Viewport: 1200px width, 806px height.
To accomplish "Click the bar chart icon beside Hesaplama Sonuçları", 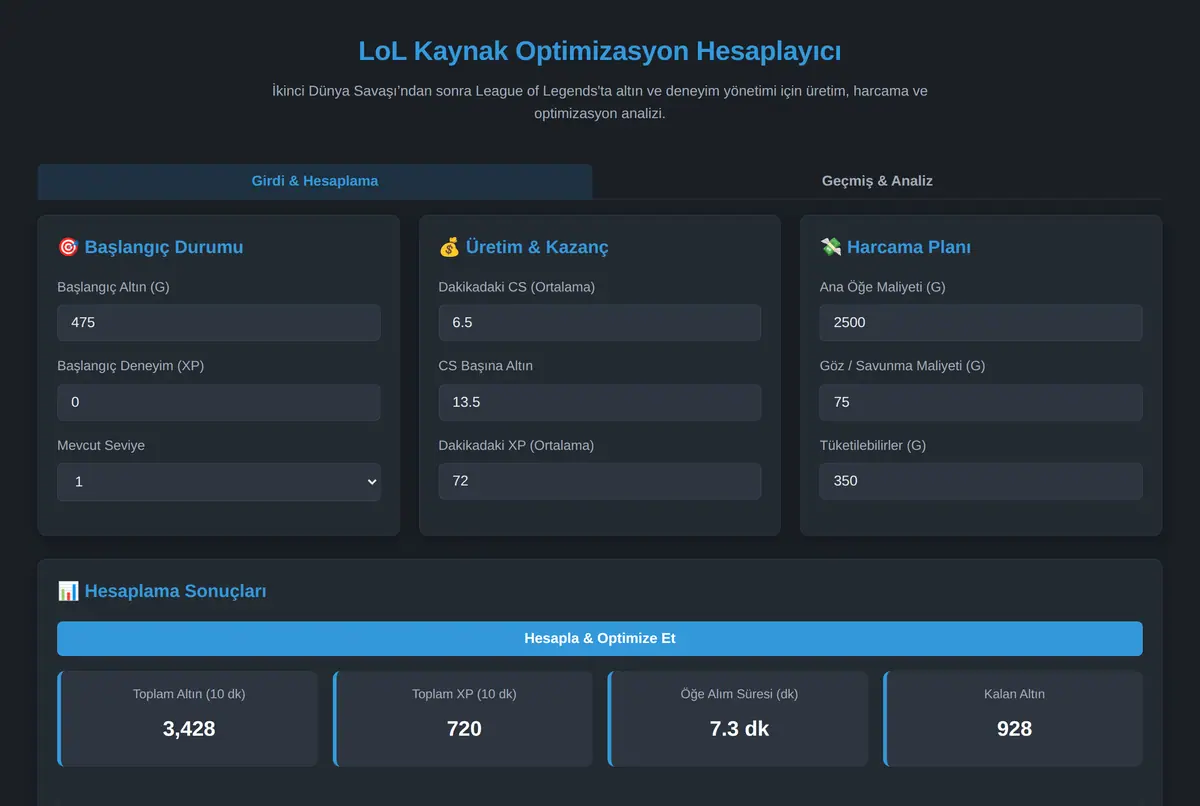I will pos(68,591).
